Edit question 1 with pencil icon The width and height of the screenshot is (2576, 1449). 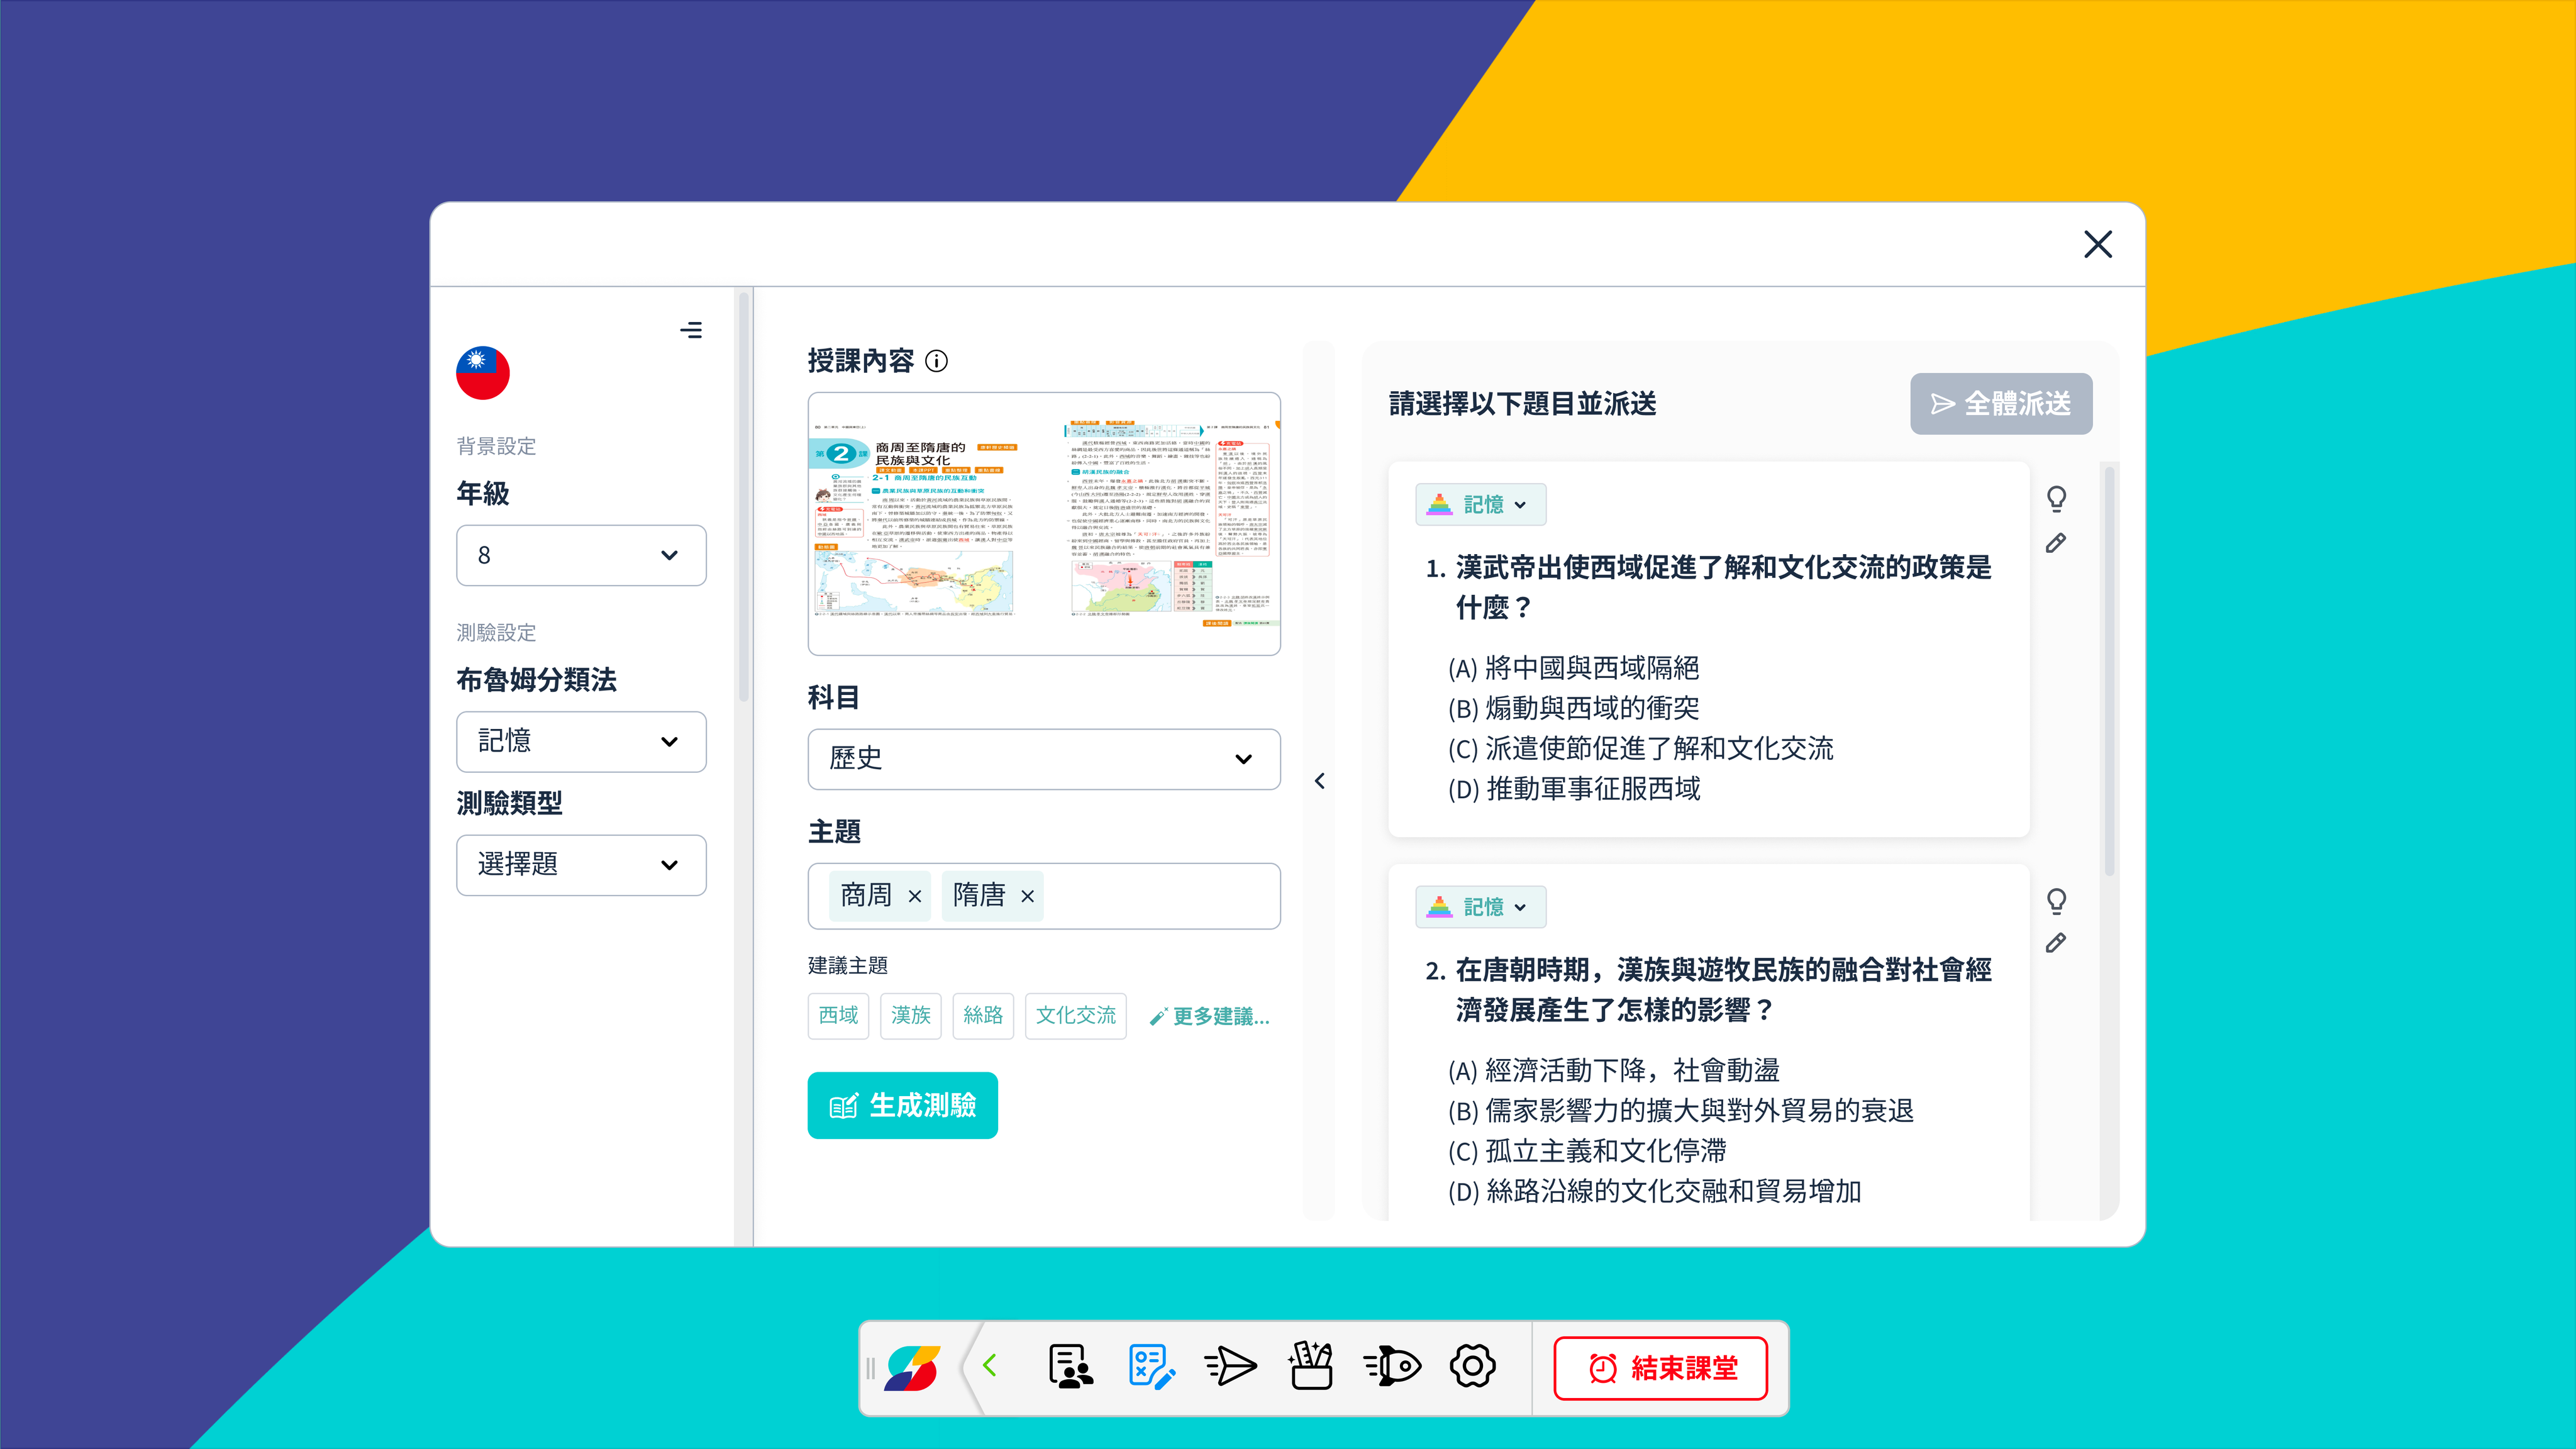[x=2055, y=543]
